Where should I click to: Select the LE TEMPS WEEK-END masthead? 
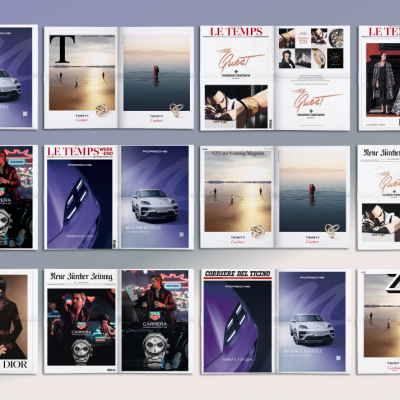80,151
